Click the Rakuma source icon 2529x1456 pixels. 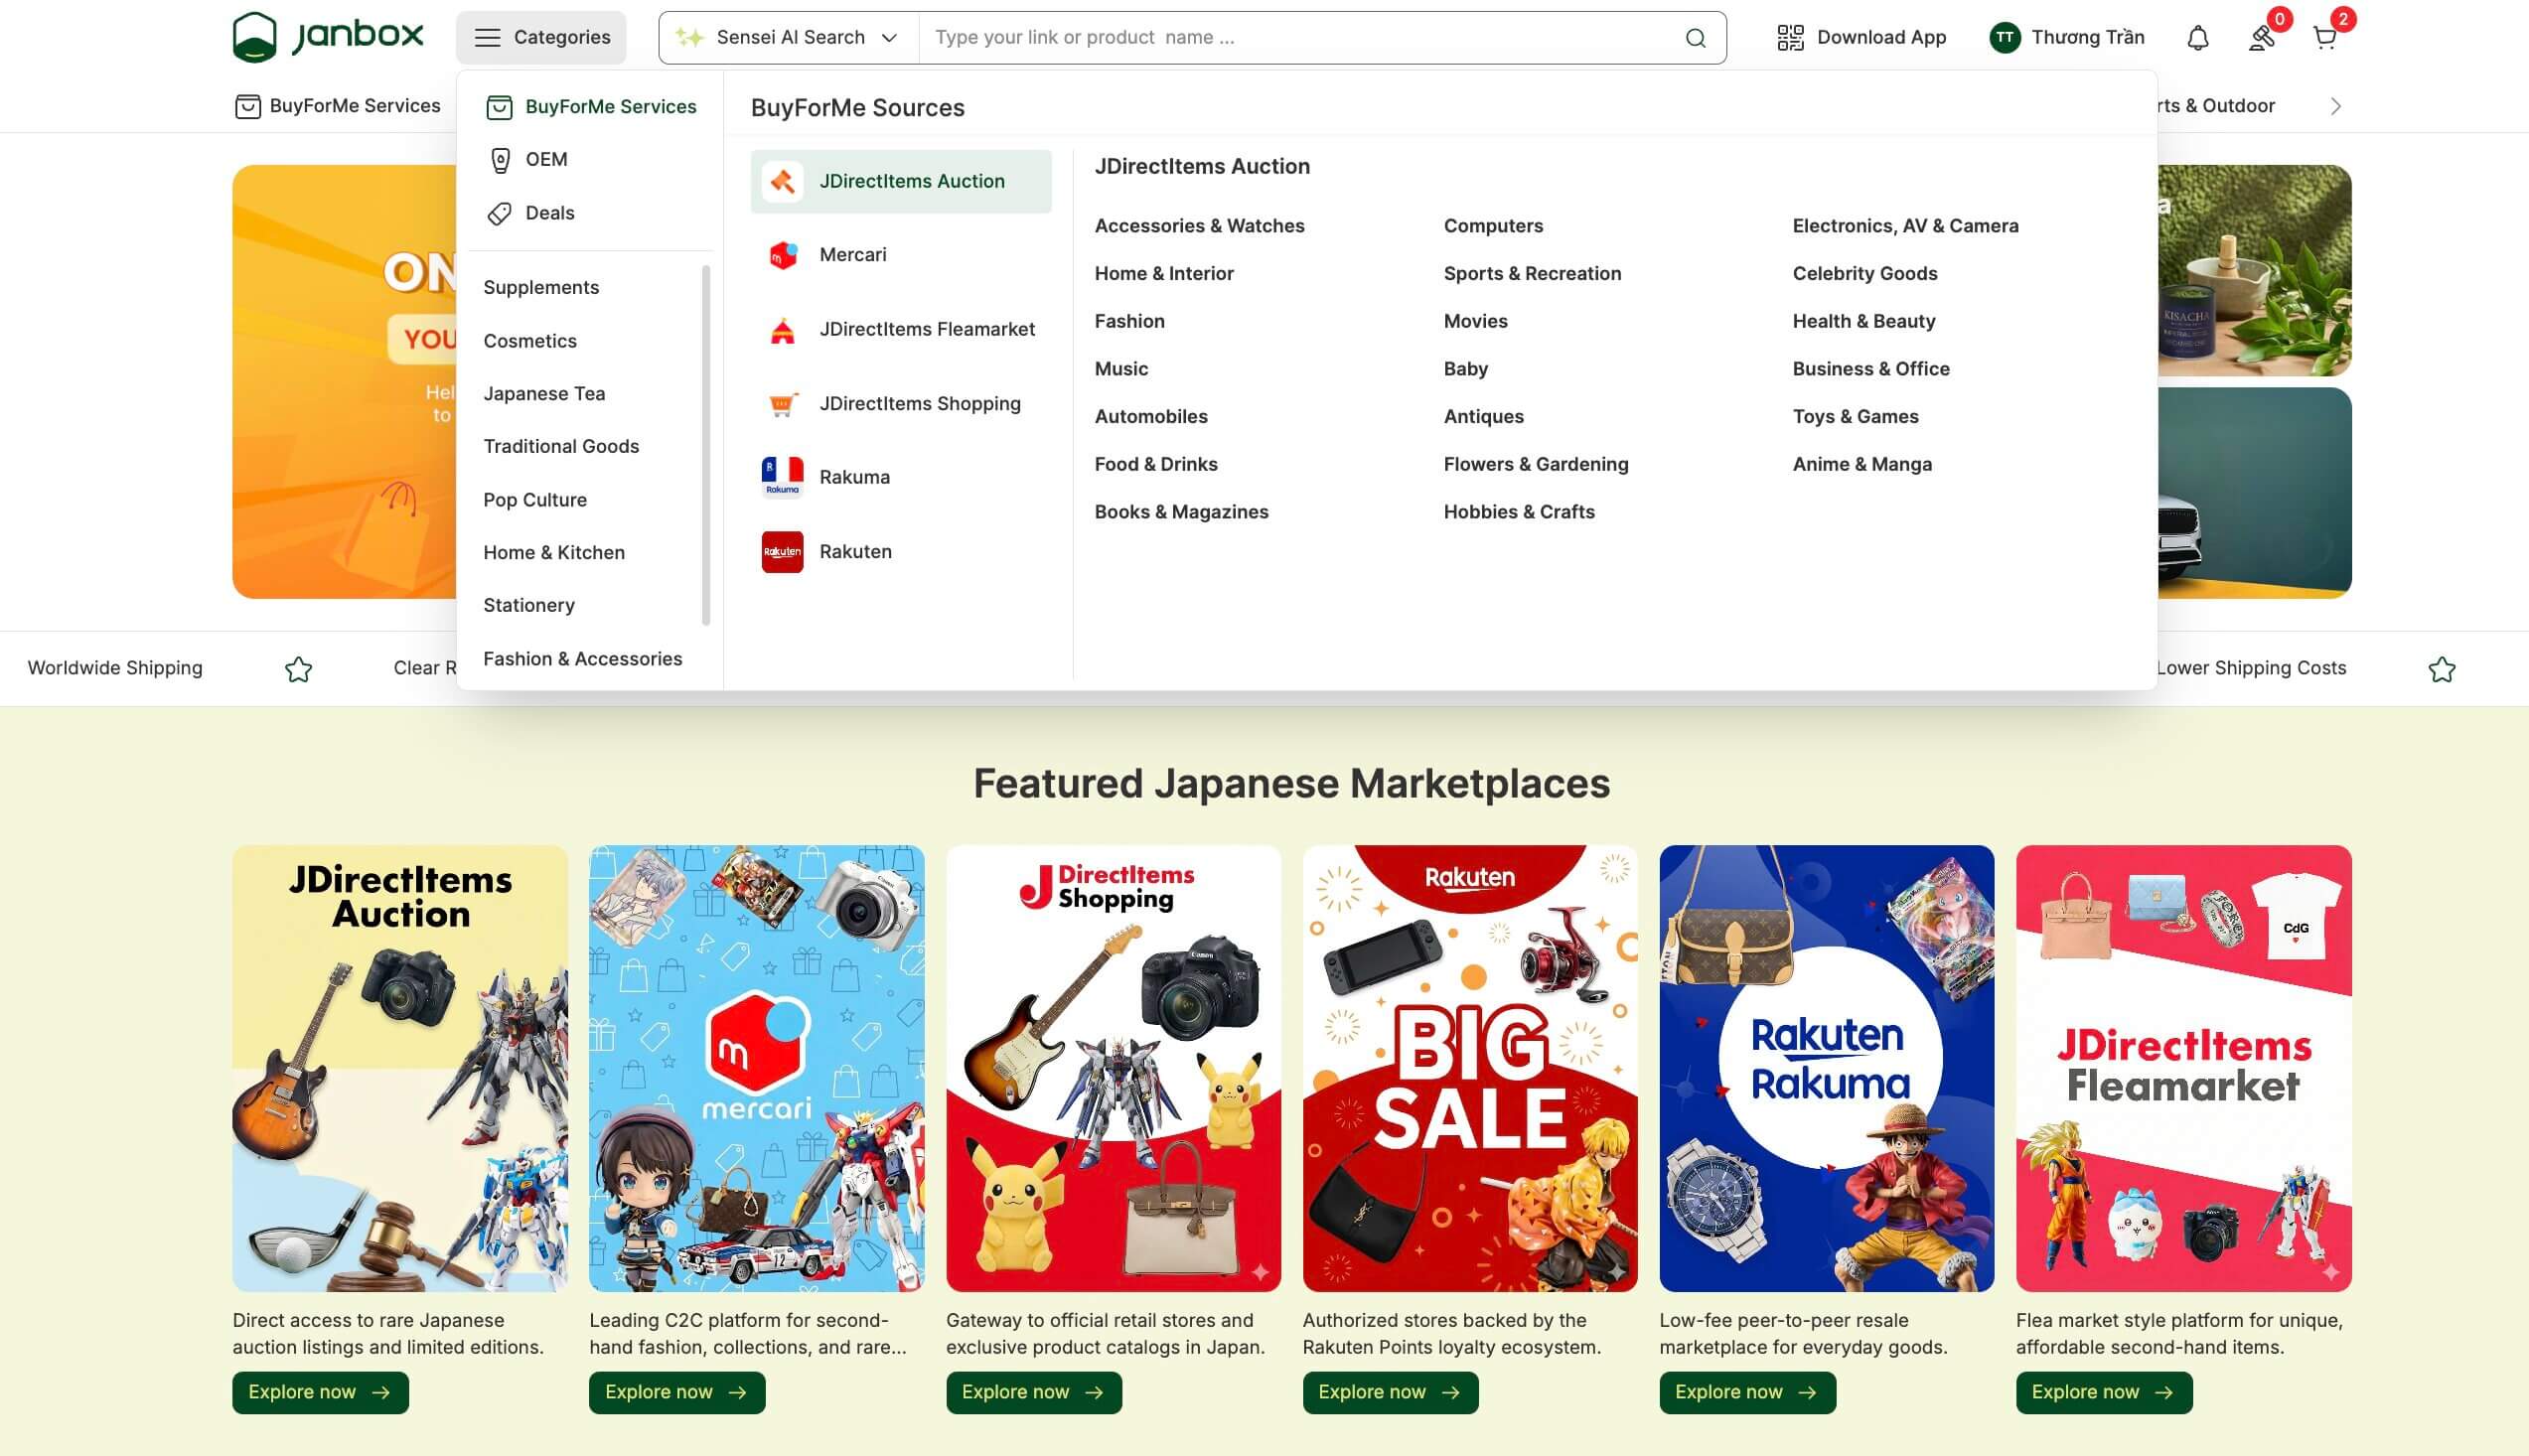782,477
